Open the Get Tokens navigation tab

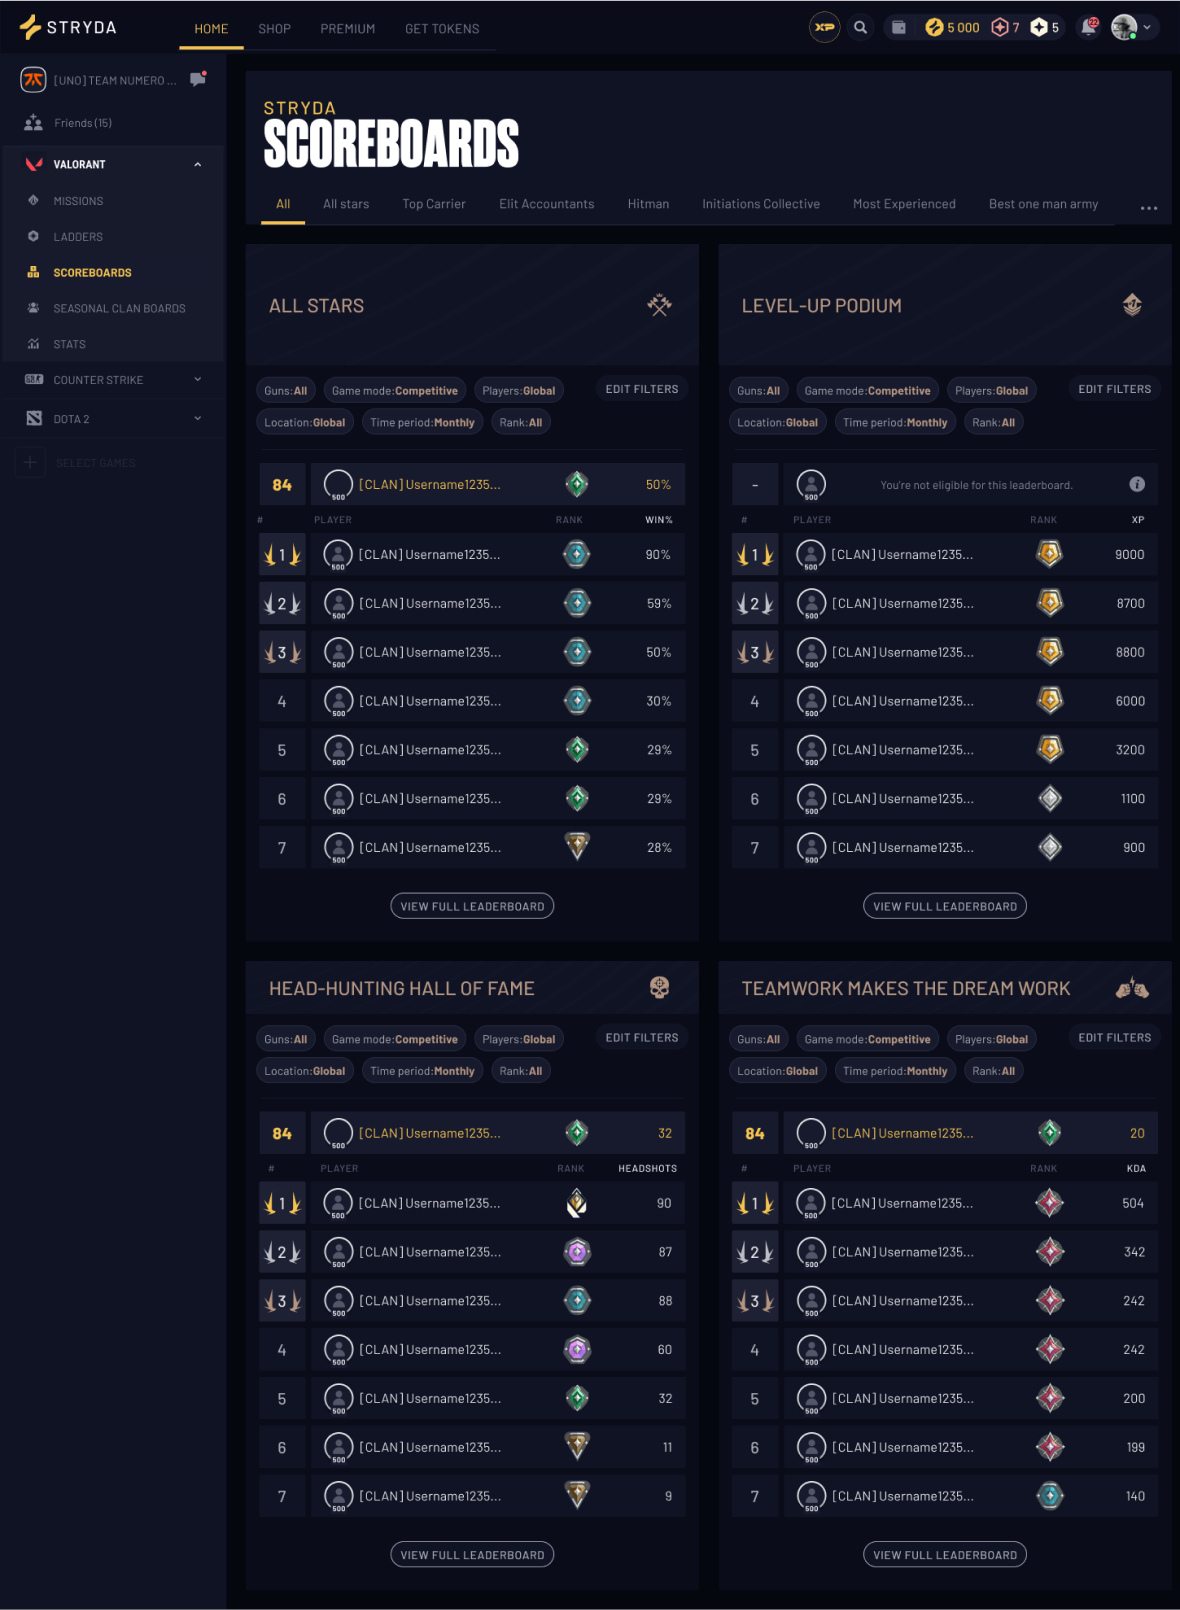point(442,29)
